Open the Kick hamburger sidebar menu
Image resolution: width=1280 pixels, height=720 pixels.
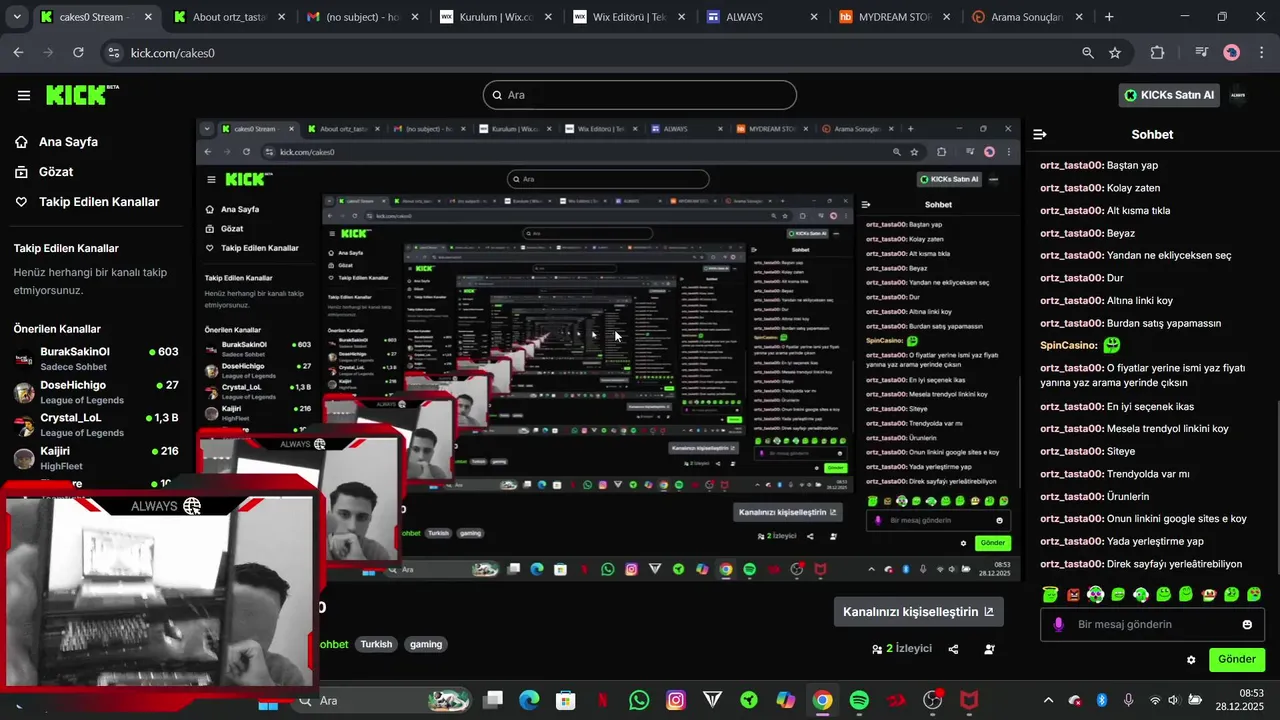click(24, 95)
